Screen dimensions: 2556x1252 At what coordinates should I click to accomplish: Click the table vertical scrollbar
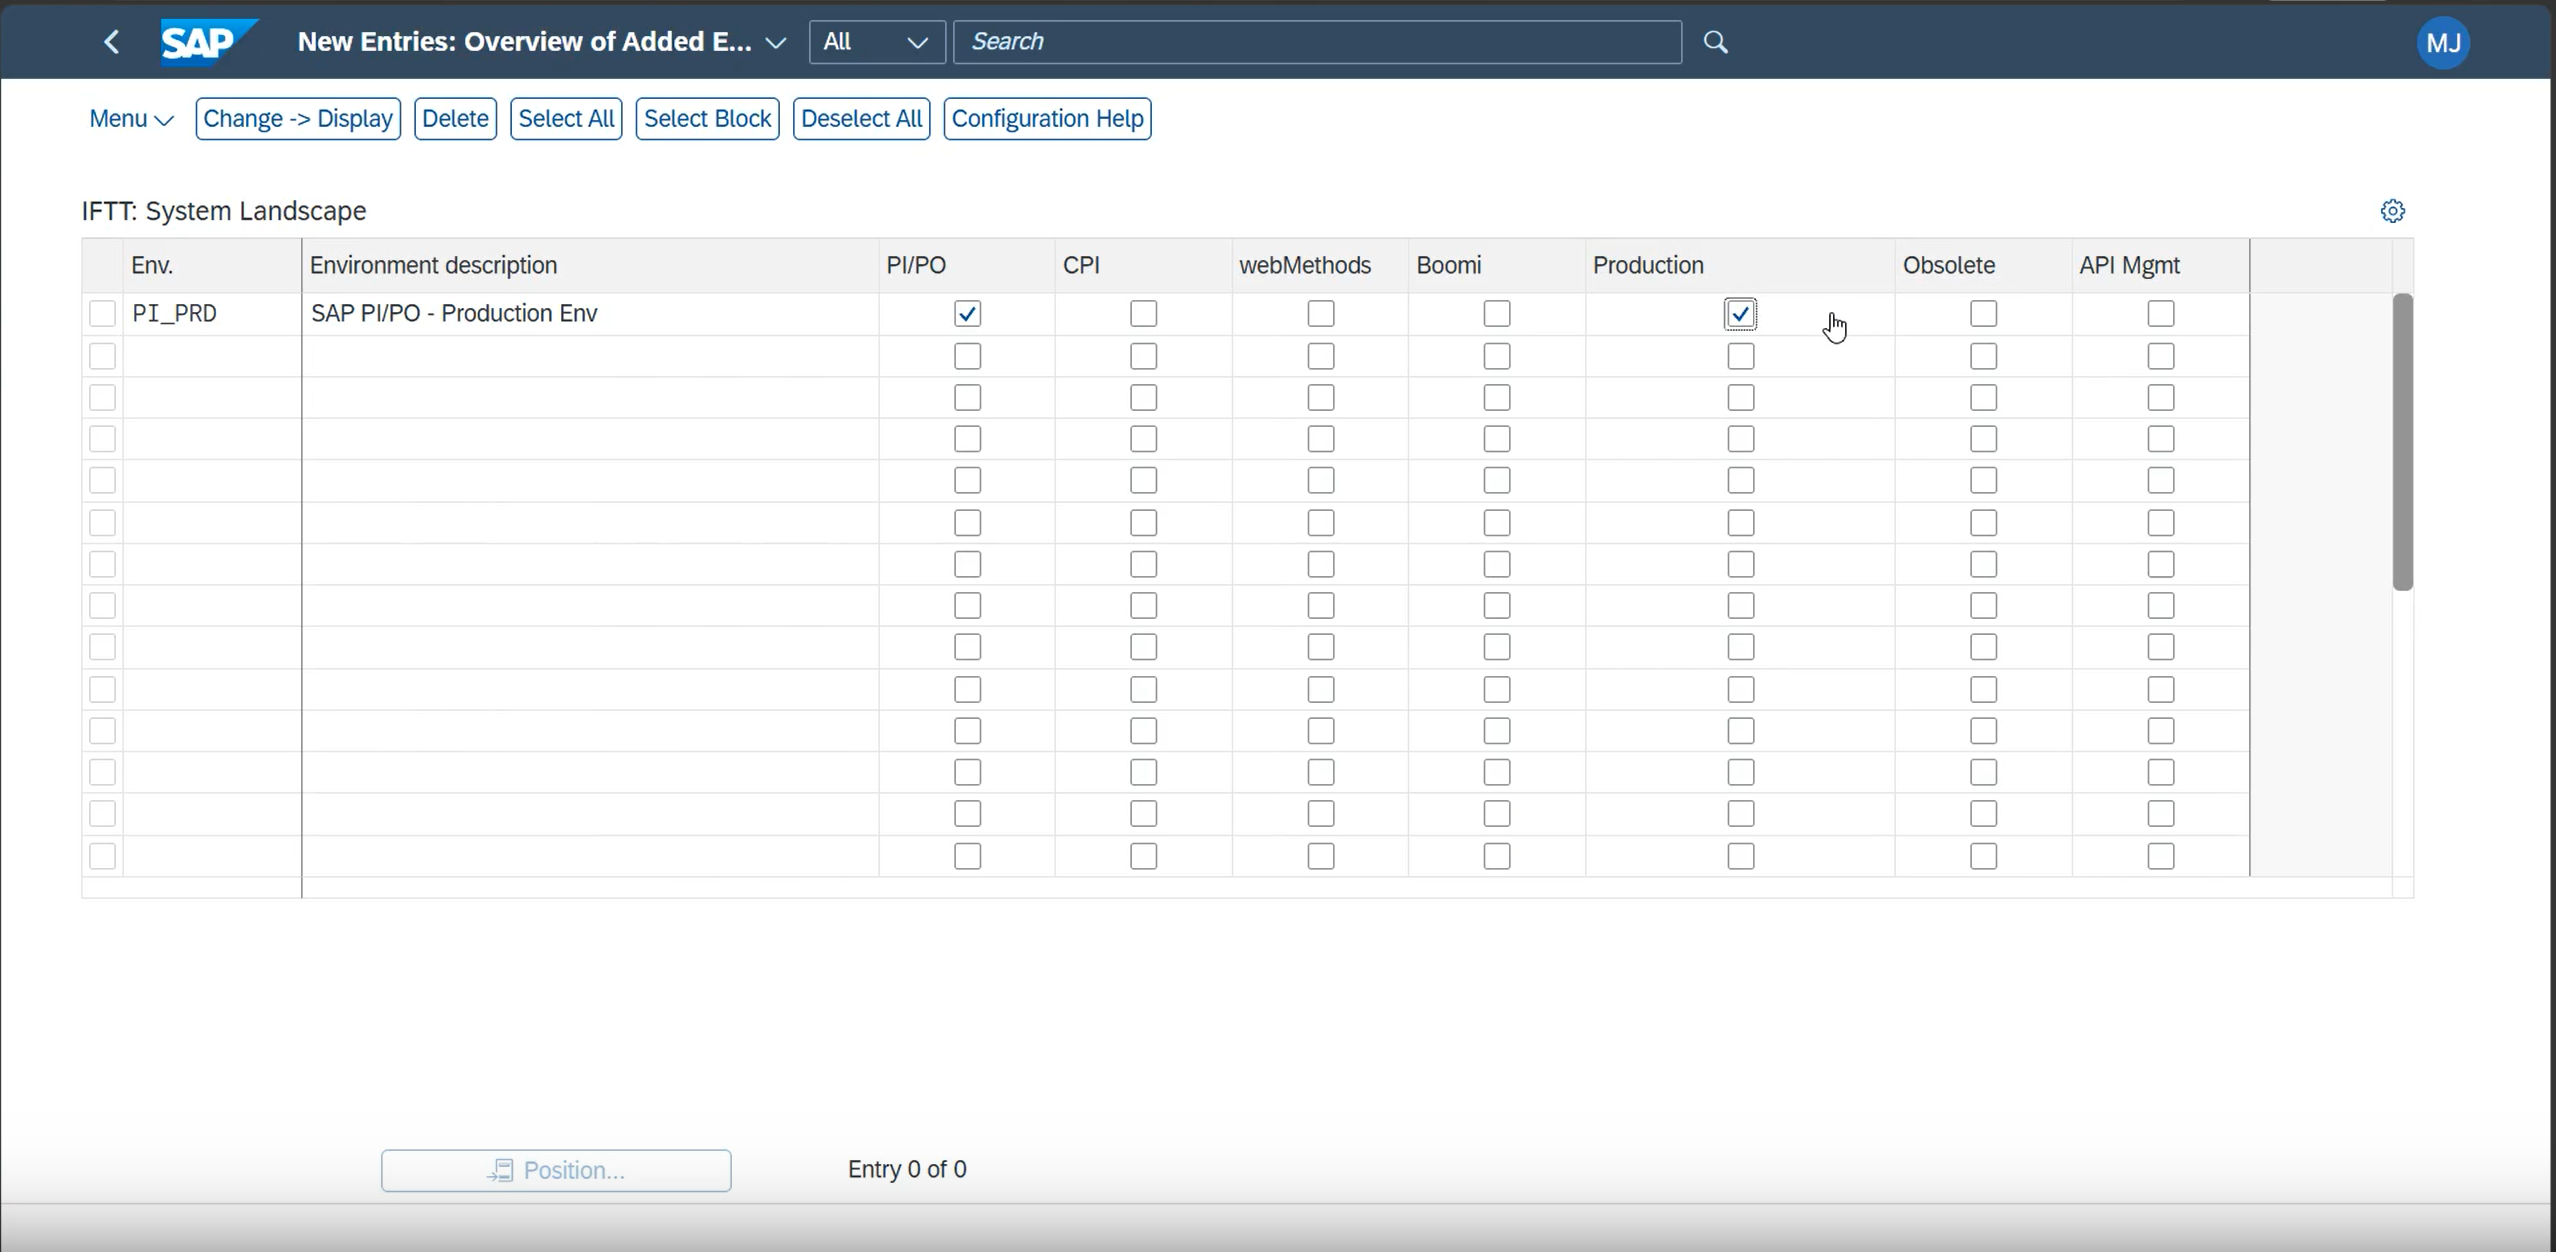pos(2402,442)
